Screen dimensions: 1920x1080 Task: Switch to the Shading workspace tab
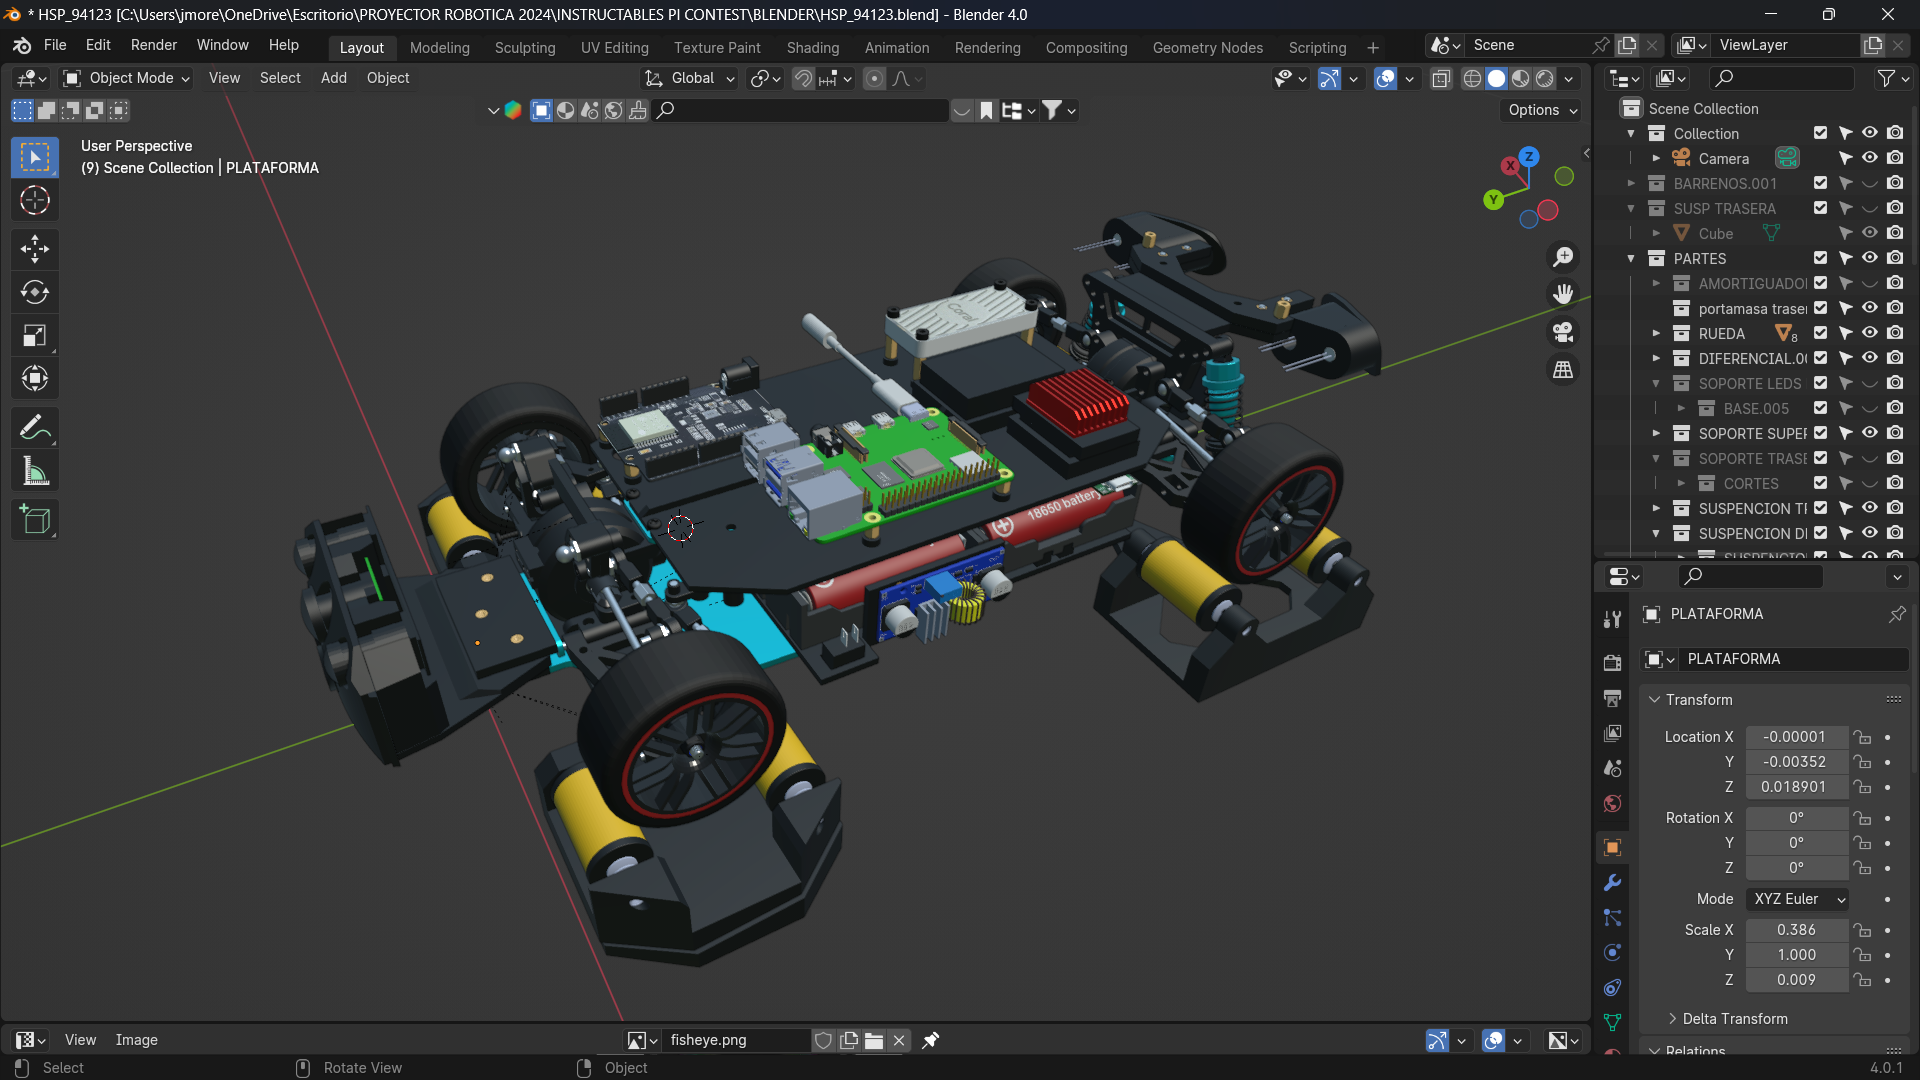click(x=812, y=47)
